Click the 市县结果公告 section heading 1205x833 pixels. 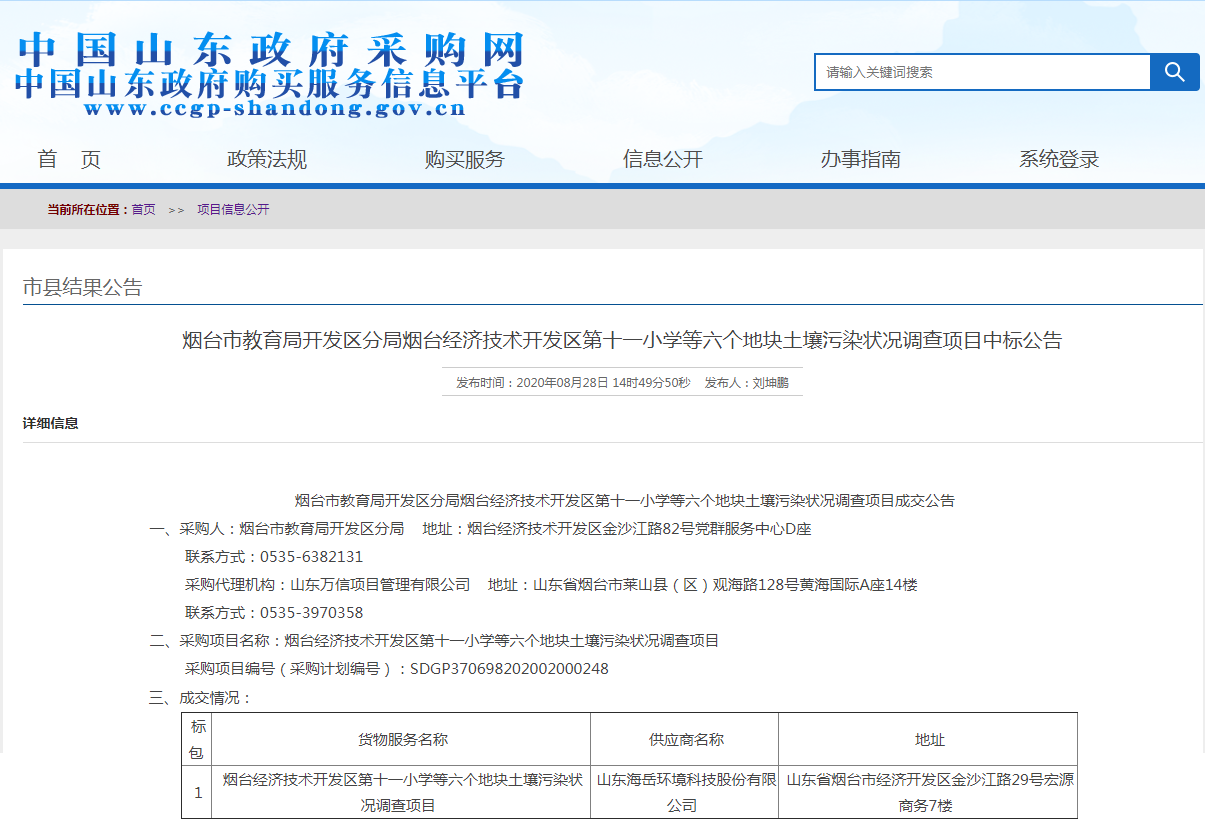(83, 288)
